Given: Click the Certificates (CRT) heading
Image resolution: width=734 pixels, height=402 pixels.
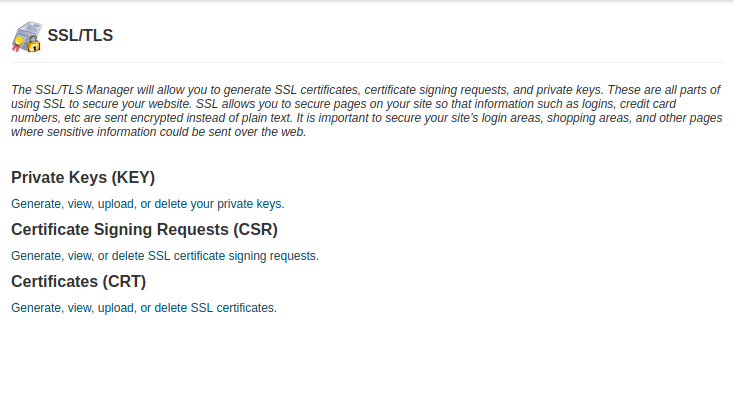Looking at the screenshot, I should (79, 282).
